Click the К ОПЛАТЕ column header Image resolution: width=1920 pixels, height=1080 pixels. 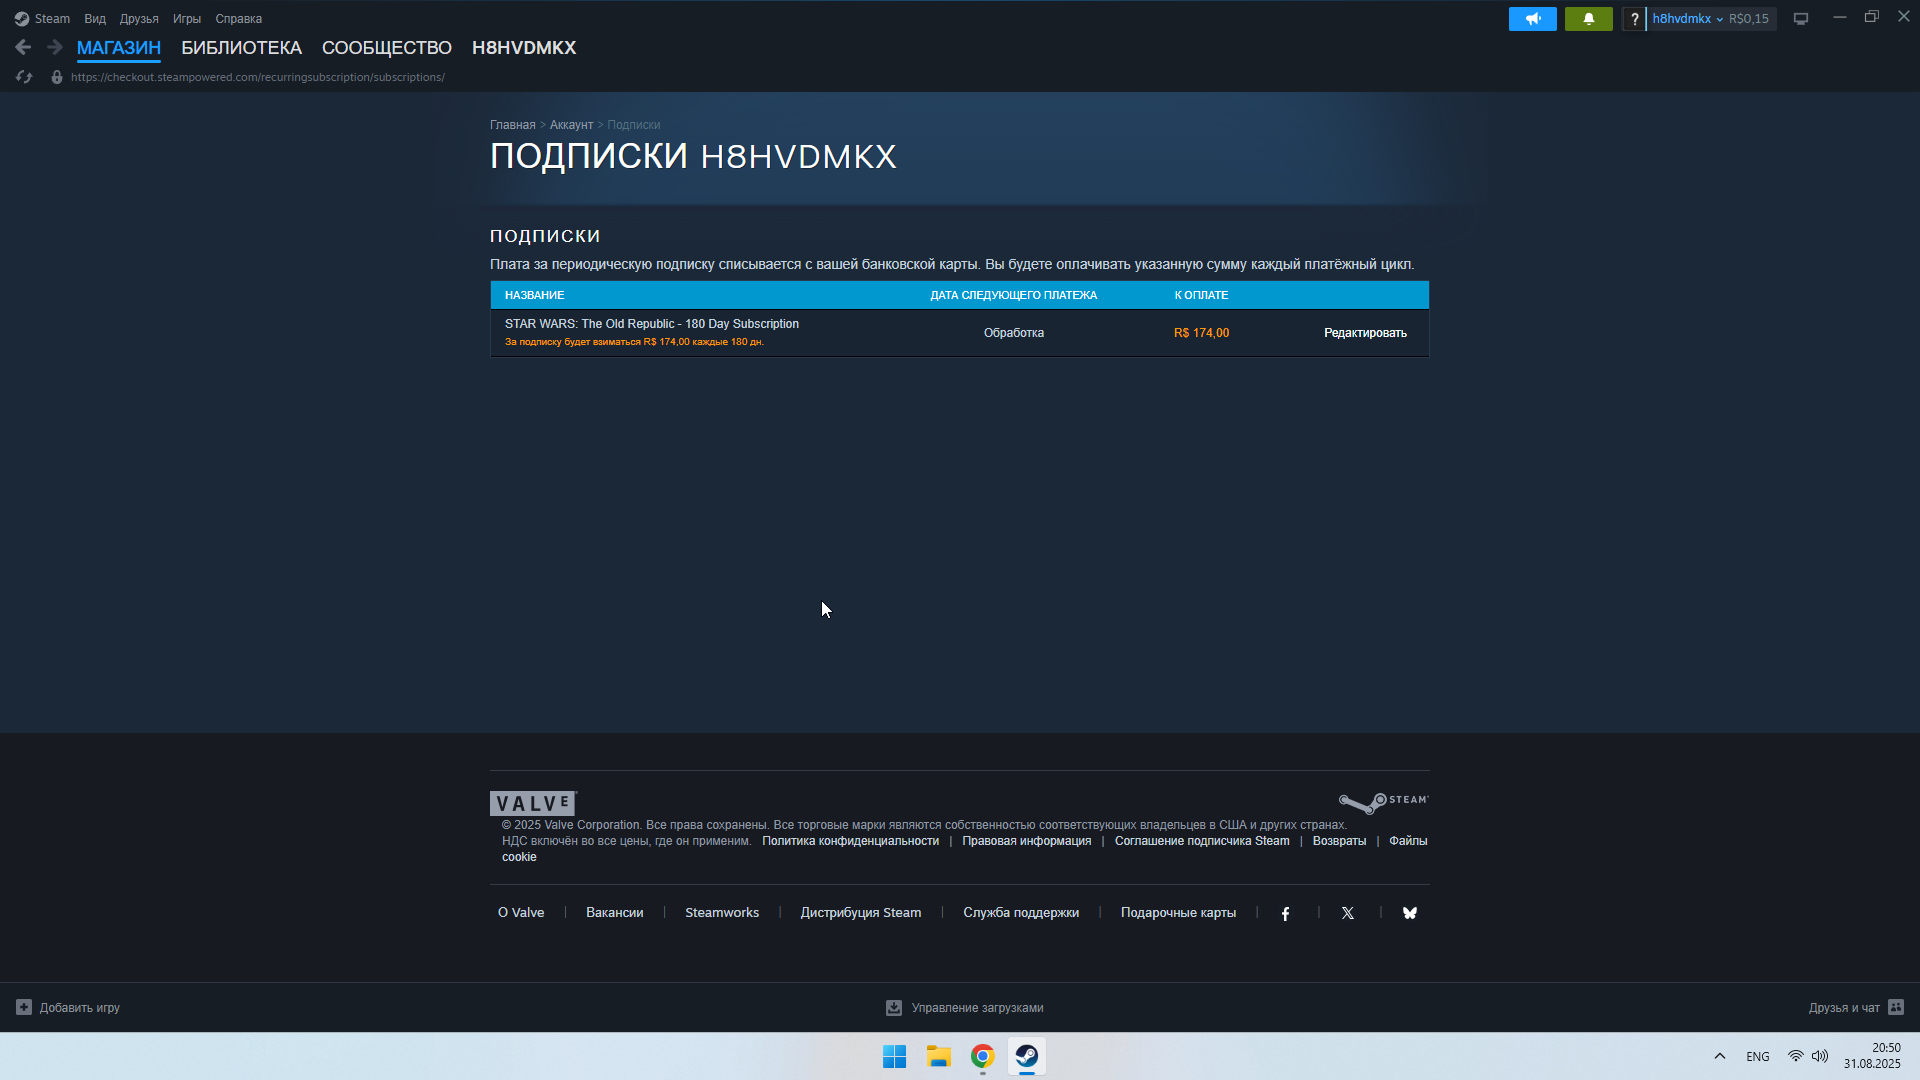pyautogui.click(x=1202, y=295)
